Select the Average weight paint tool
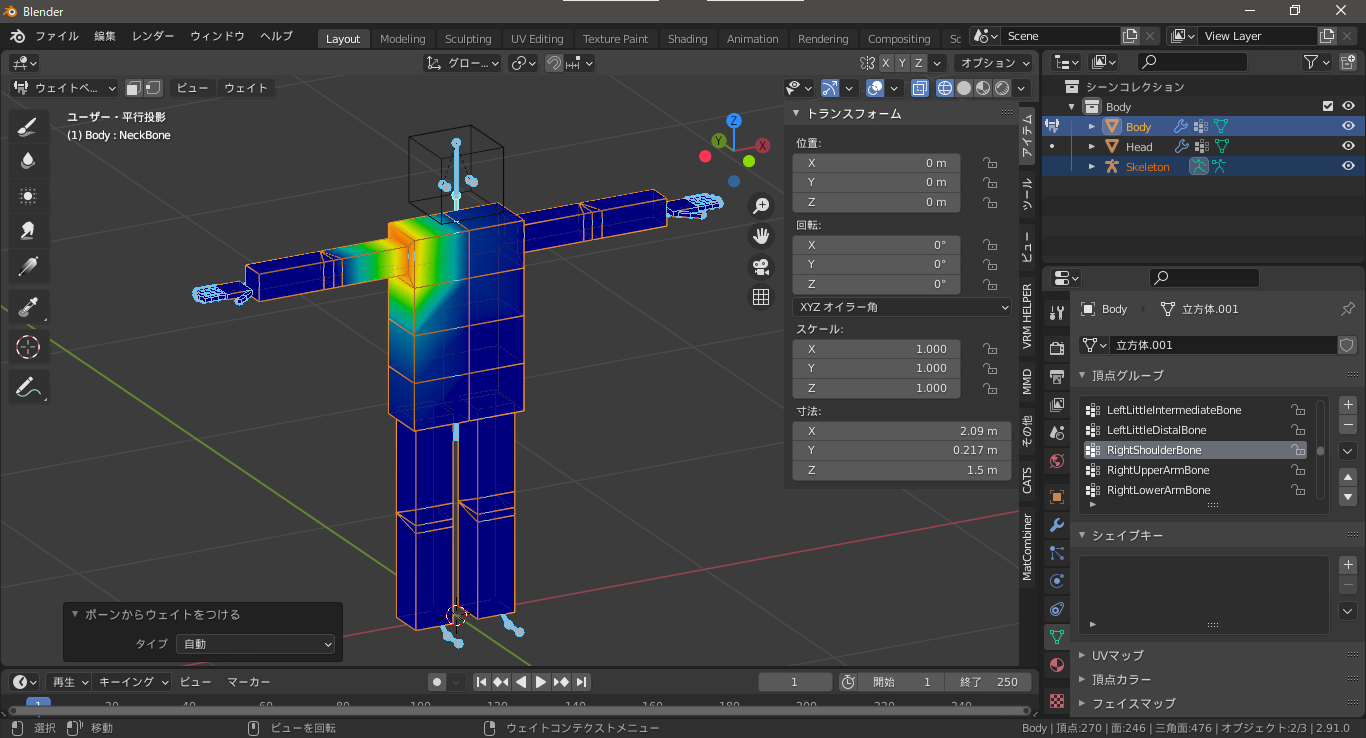 tap(28, 196)
